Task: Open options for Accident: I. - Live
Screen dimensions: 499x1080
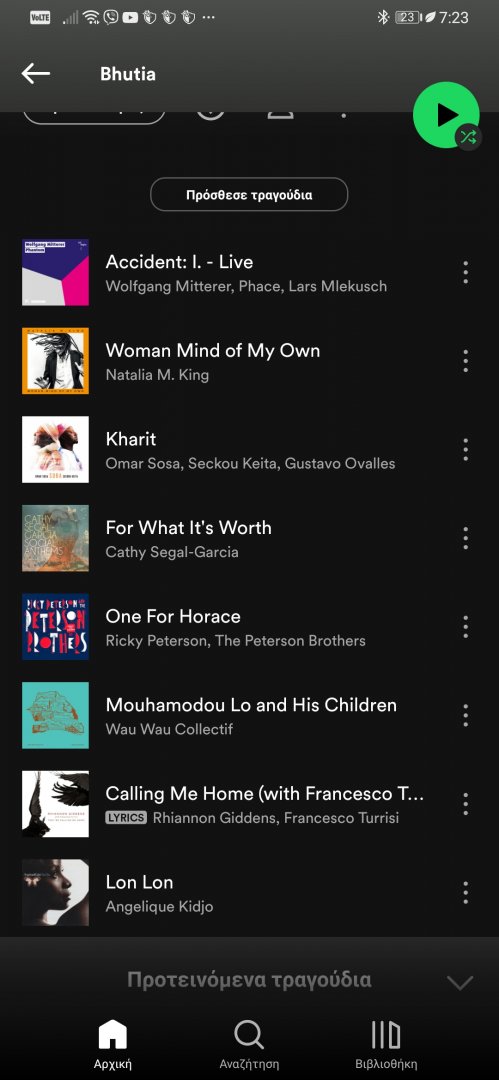Action: (466, 272)
